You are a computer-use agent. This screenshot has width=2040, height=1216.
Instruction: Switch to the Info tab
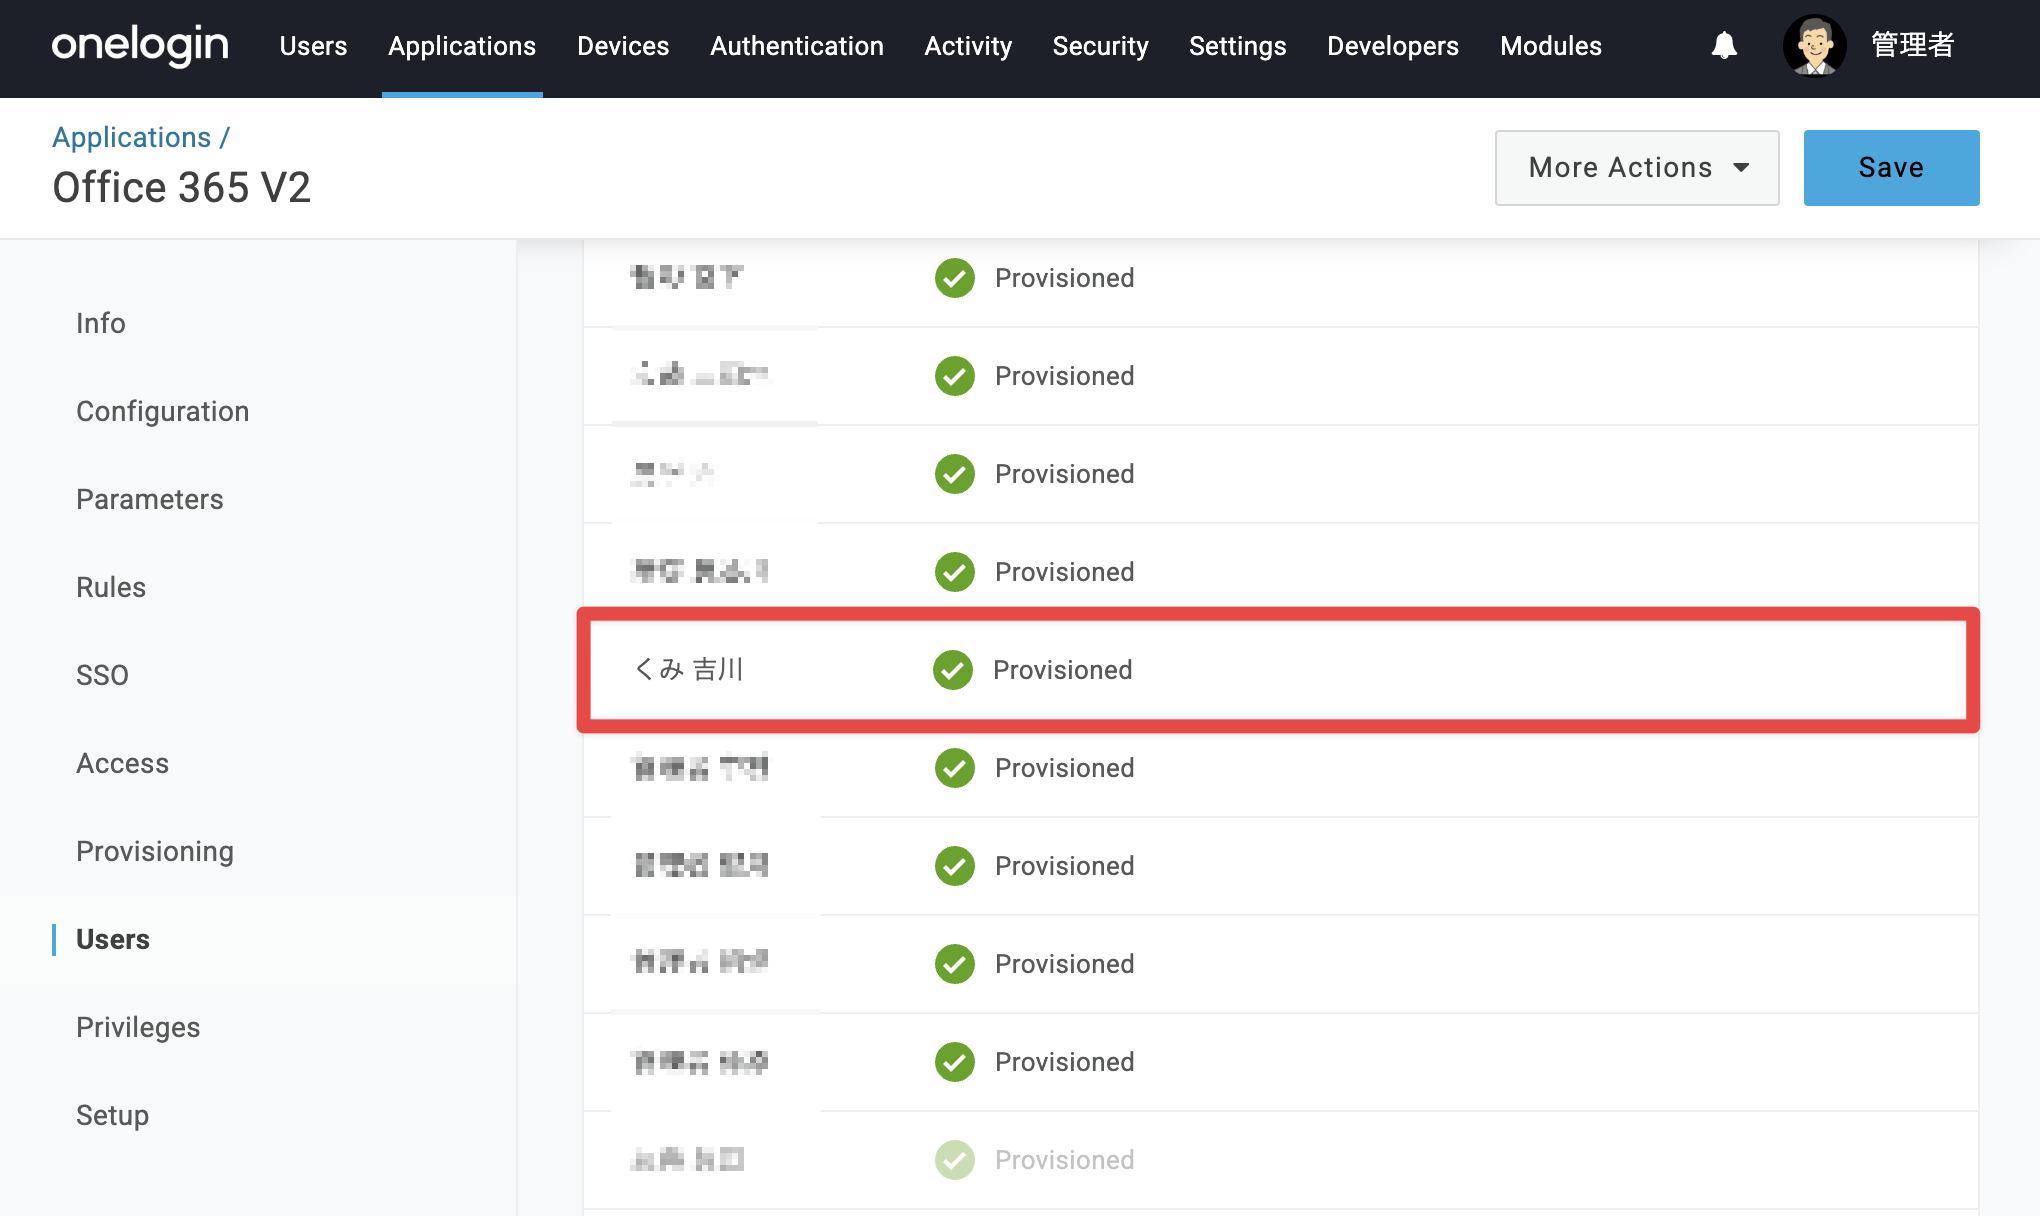point(101,323)
